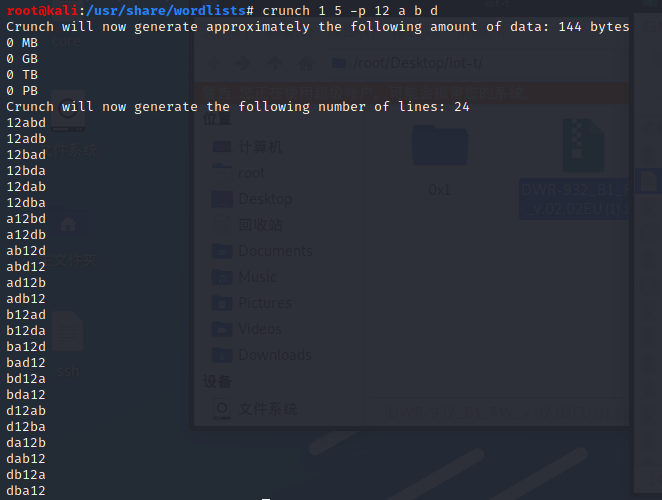Click terminal output line a12bd
The width and height of the screenshot is (662, 500).
pyautogui.click(x=26, y=219)
